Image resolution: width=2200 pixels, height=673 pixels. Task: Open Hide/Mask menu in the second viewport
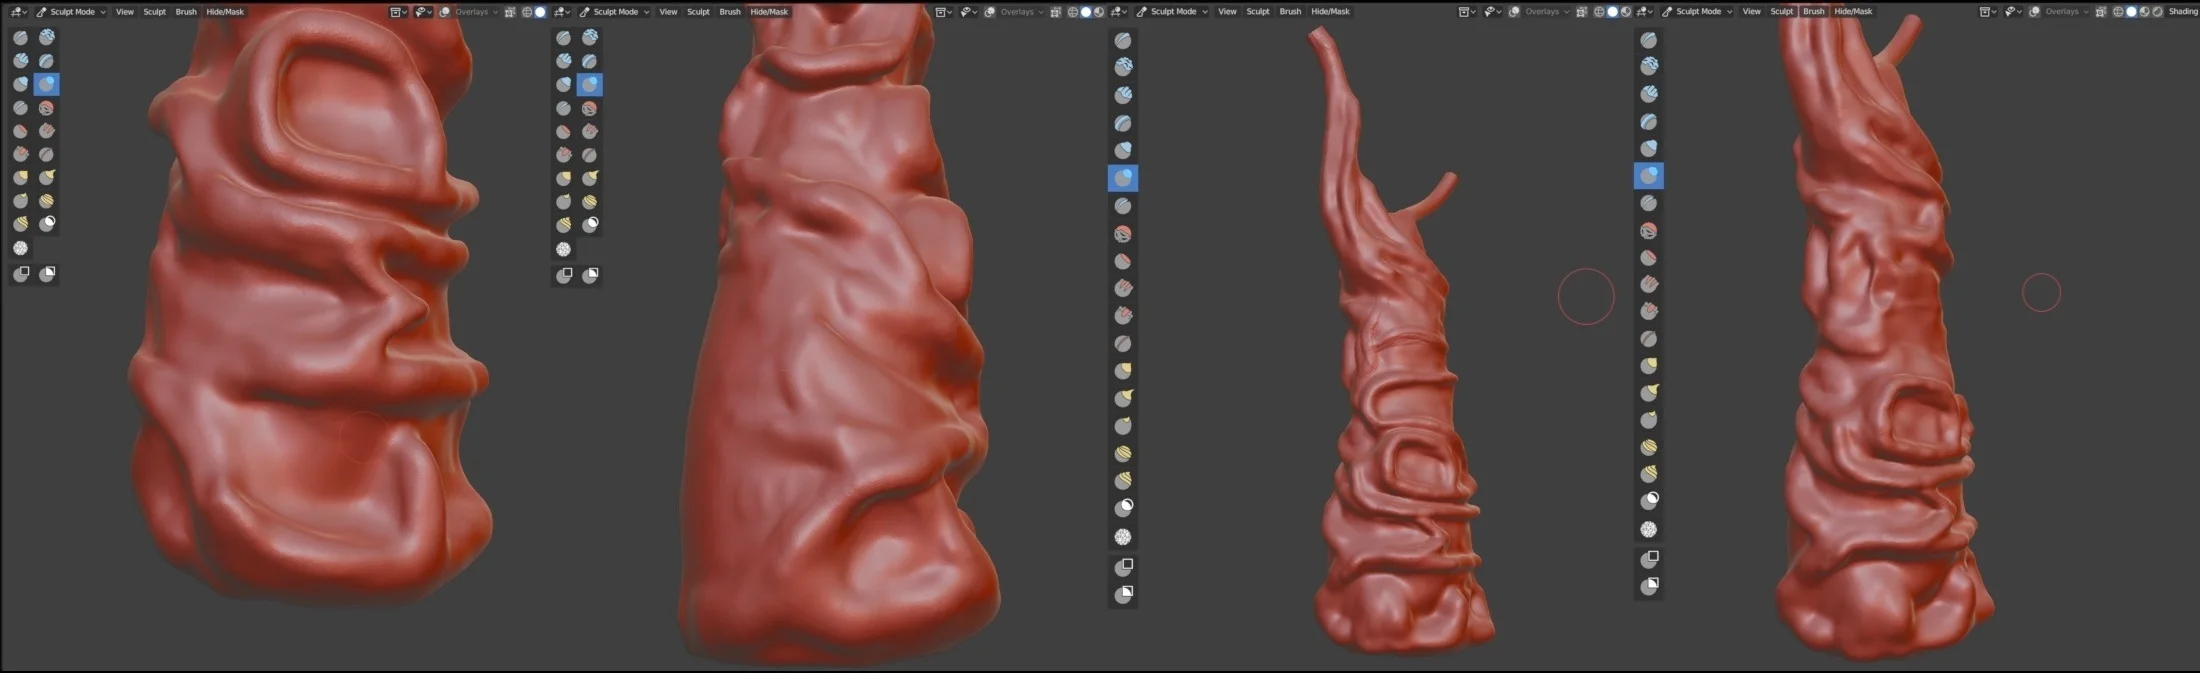point(769,12)
